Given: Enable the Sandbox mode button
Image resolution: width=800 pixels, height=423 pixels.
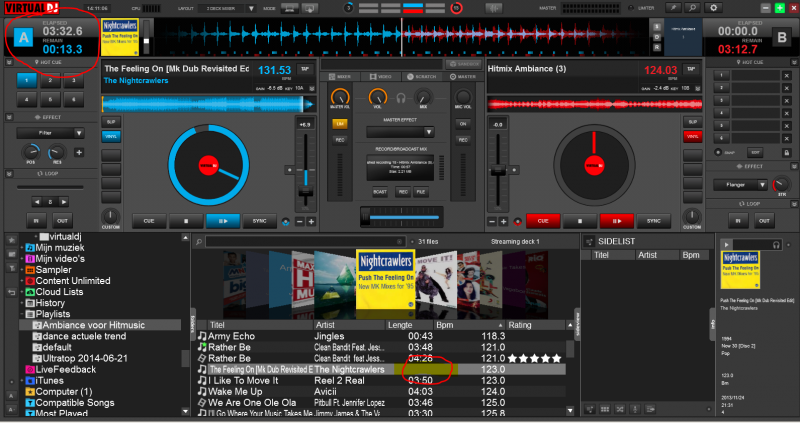Looking at the screenshot, I should 464,64.
